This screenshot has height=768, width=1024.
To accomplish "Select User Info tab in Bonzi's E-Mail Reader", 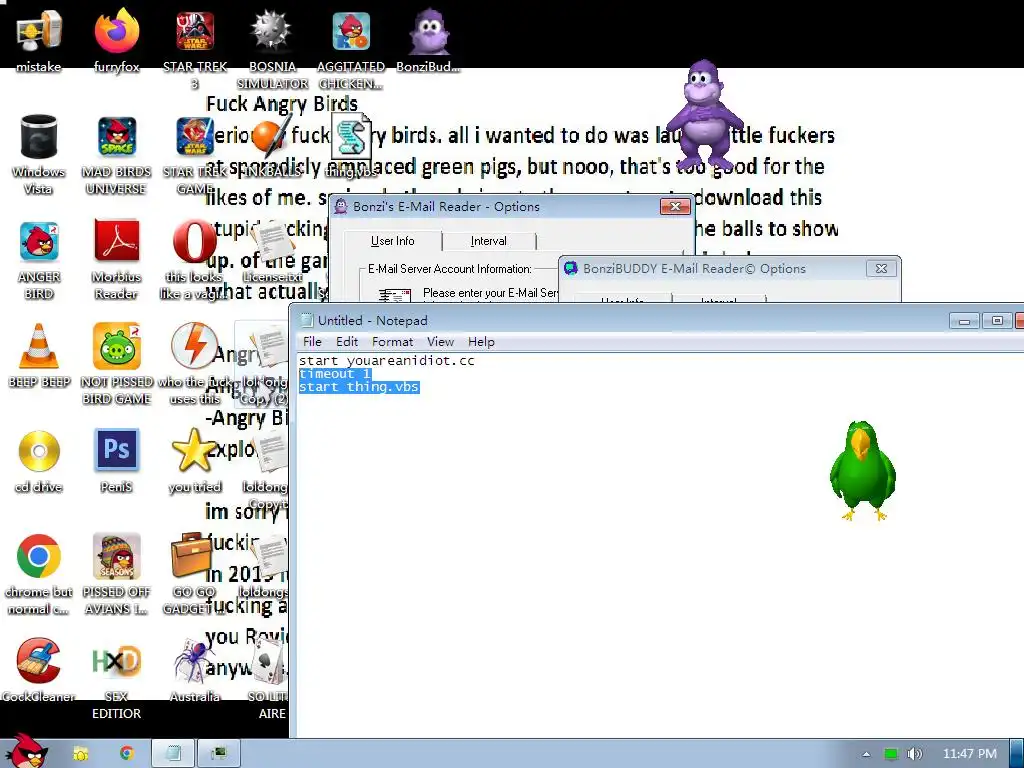I will point(392,240).
